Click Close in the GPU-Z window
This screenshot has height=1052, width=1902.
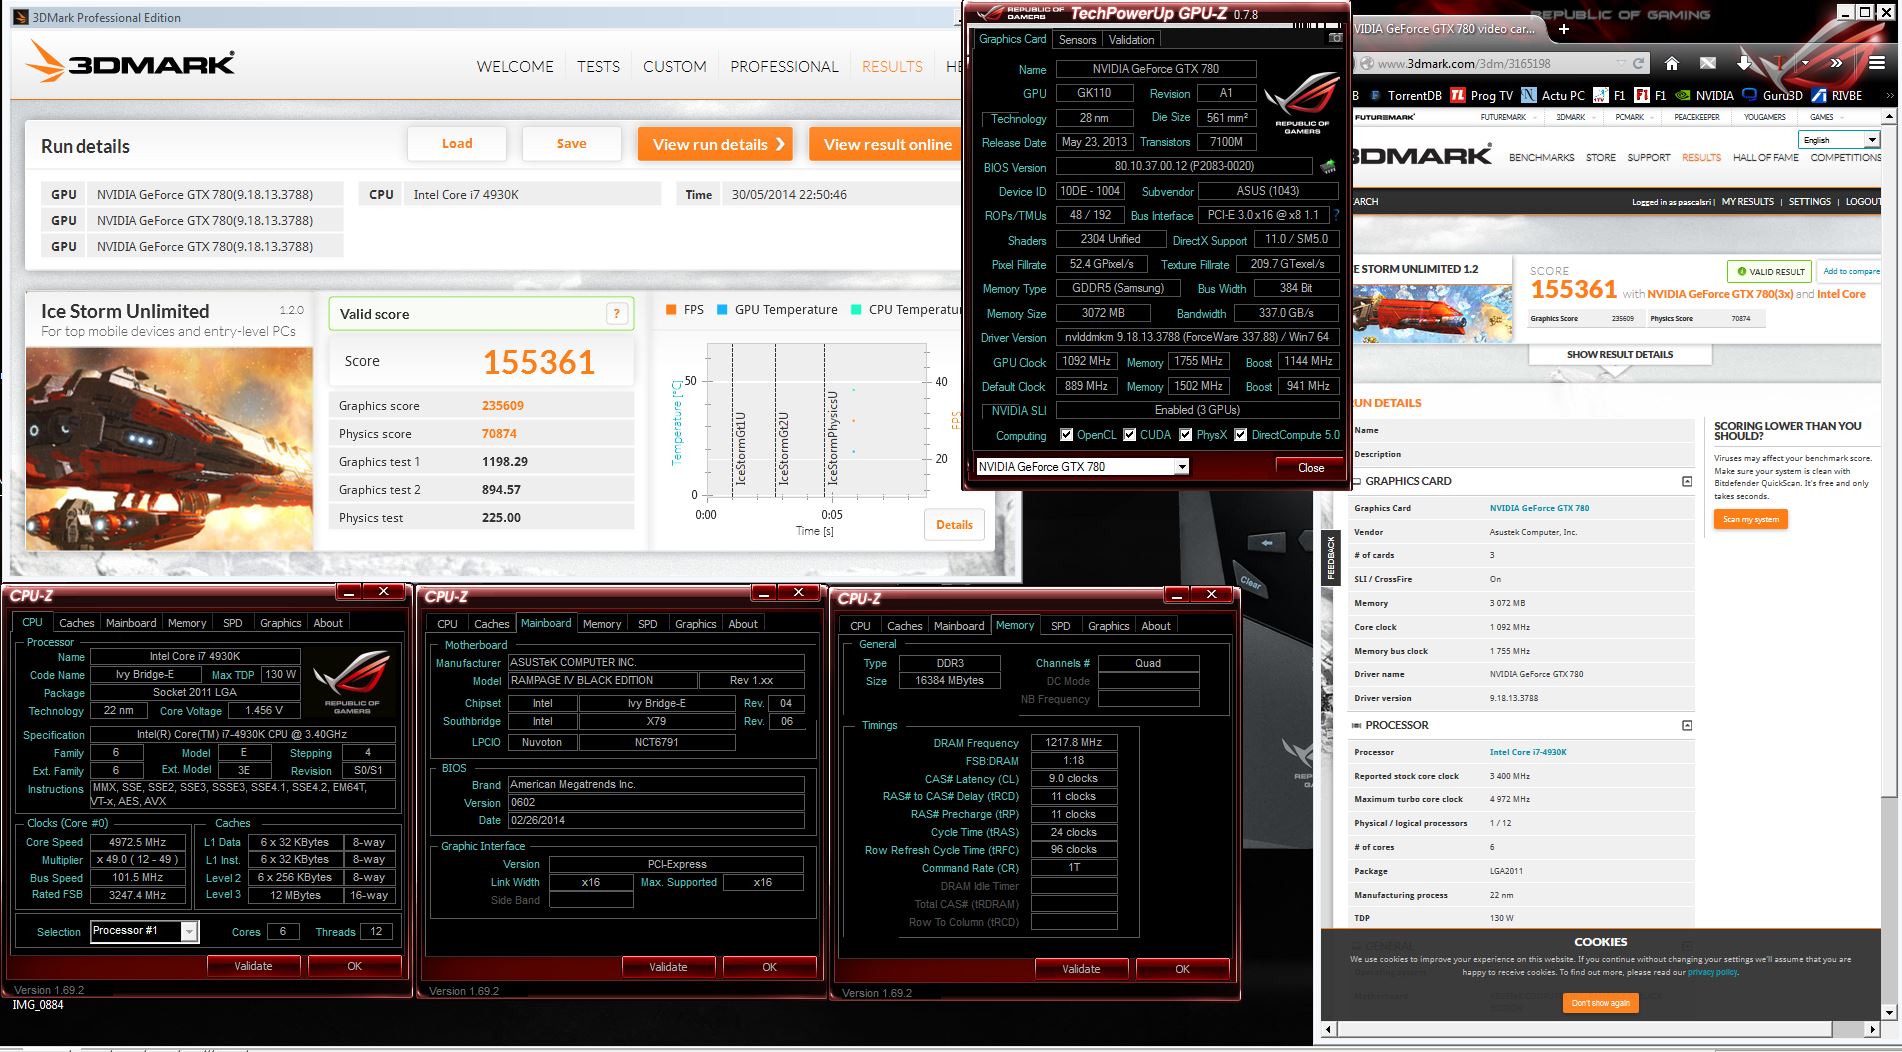(1310, 467)
